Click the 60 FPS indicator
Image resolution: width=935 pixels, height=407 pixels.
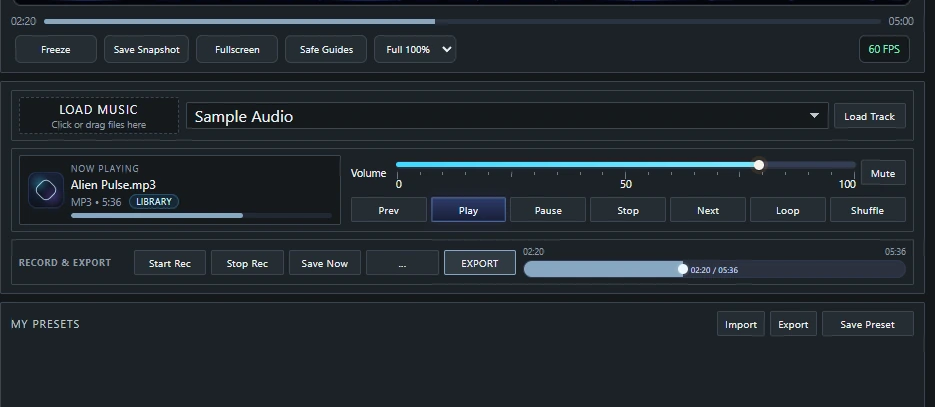[884, 49]
